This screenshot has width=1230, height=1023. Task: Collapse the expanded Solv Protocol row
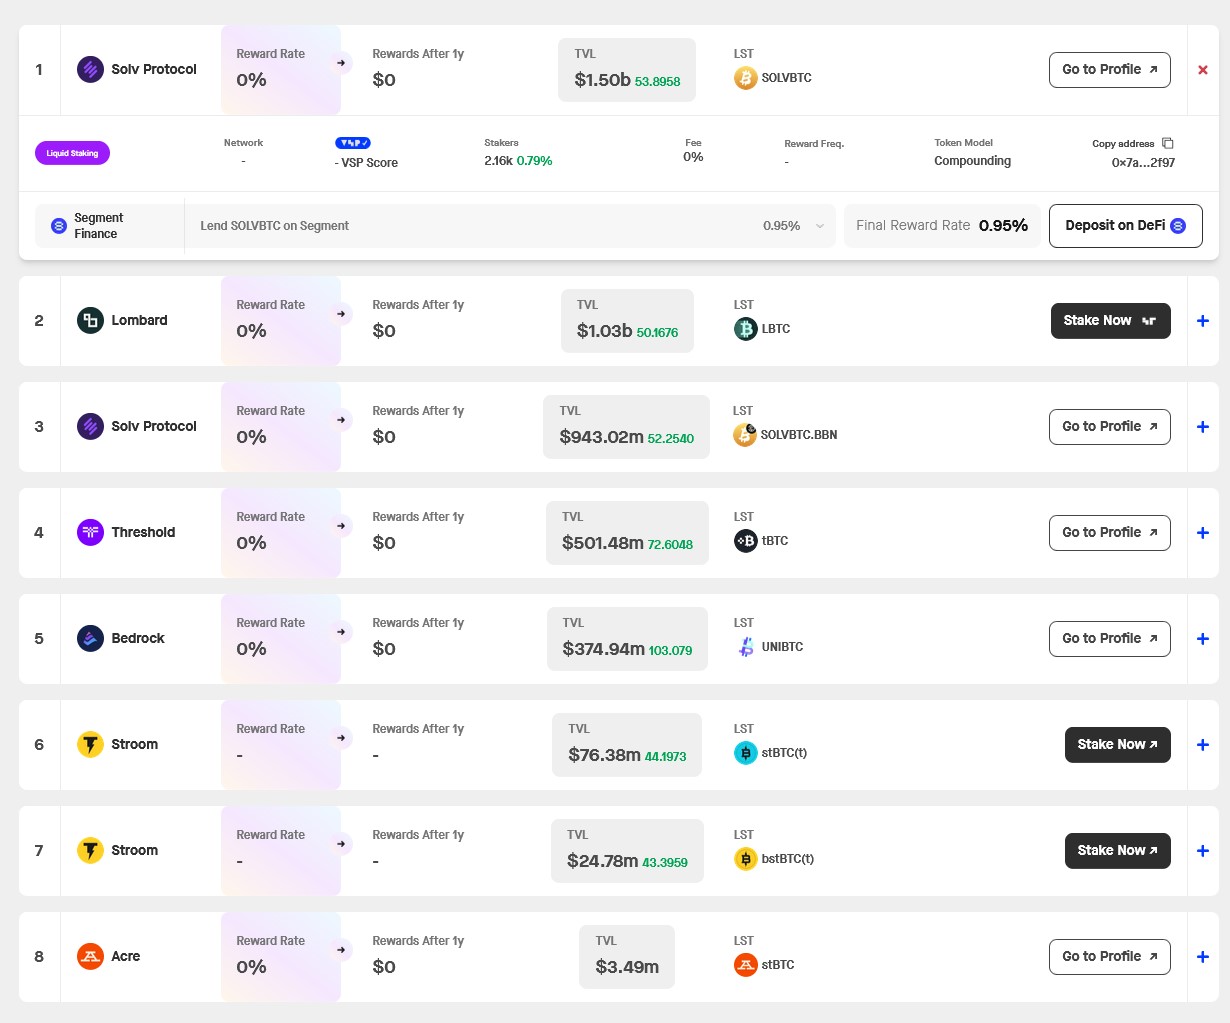pyautogui.click(x=1202, y=70)
